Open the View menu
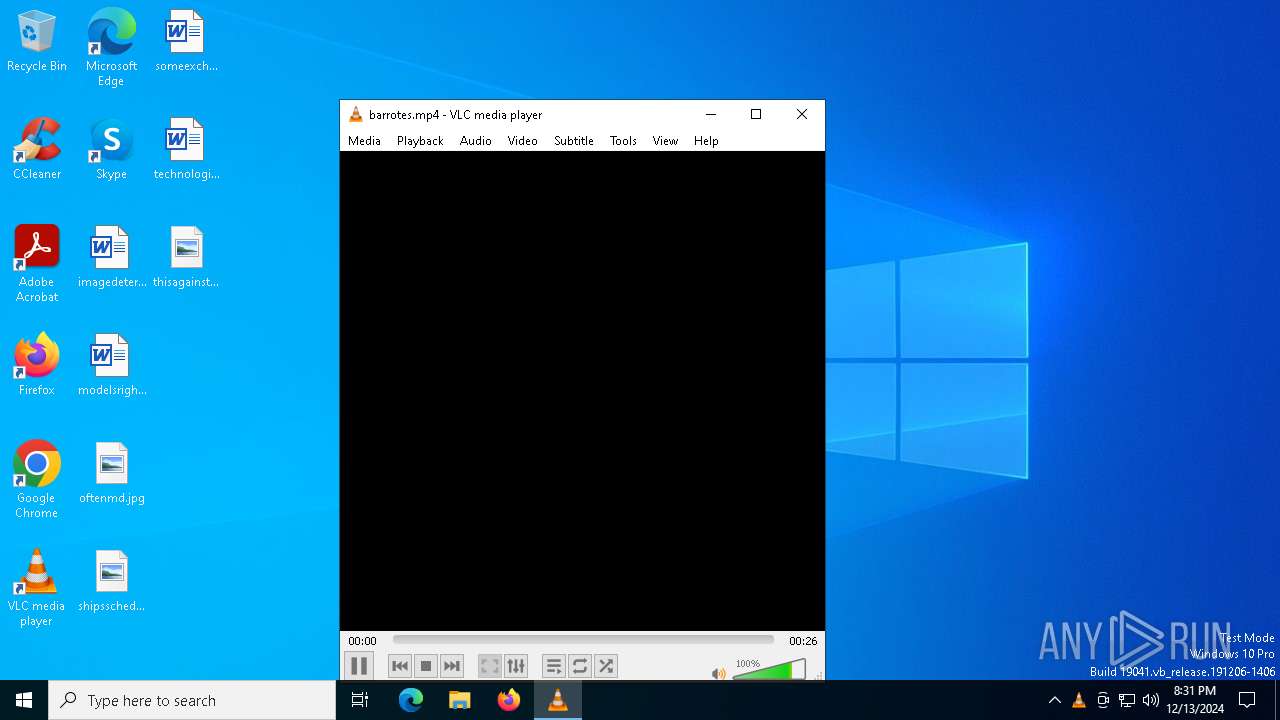The image size is (1280, 720). coord(665,141)
